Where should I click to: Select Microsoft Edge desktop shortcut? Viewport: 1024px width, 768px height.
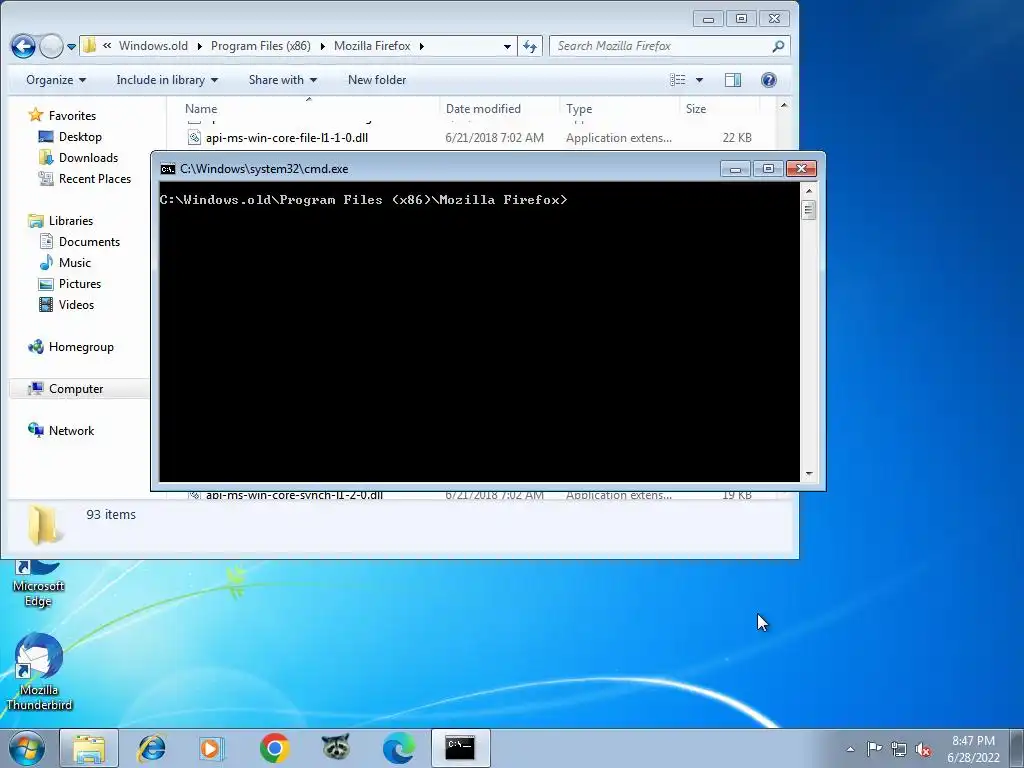[x=38, y=583]
